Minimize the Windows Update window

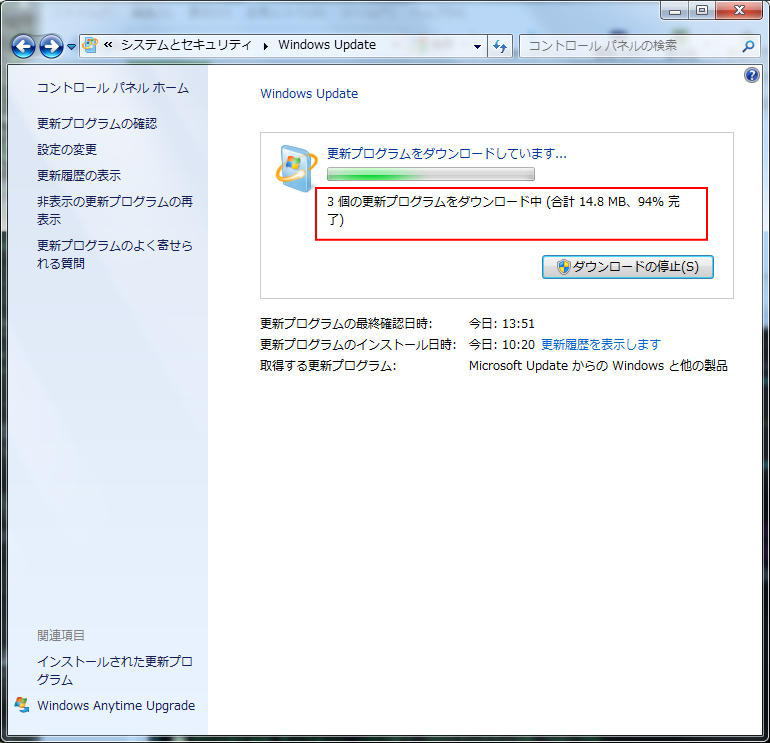point(675,10)
